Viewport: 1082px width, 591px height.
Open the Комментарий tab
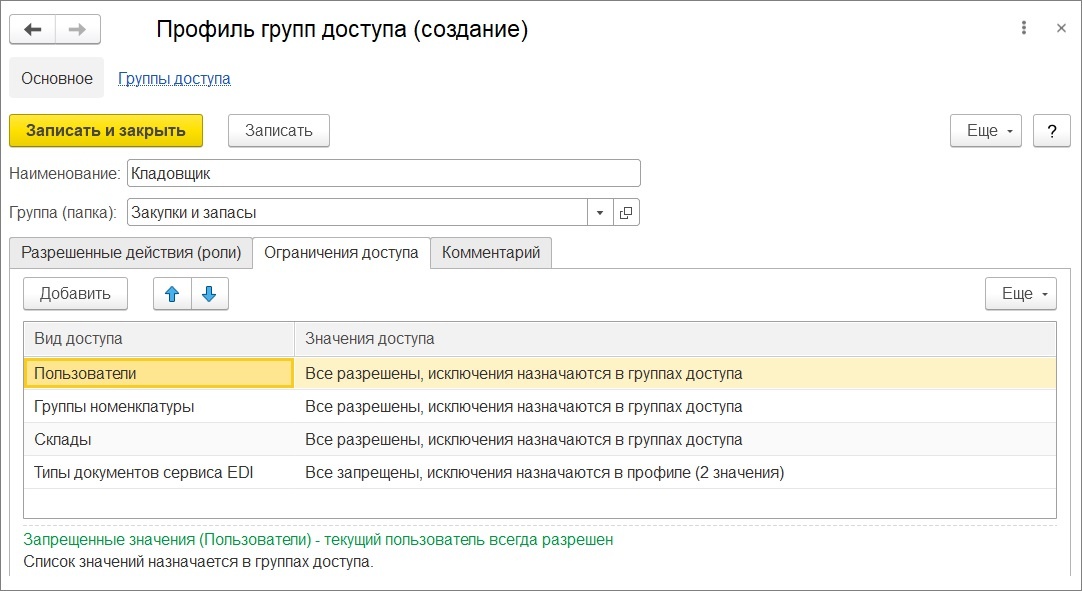point(491,253)
